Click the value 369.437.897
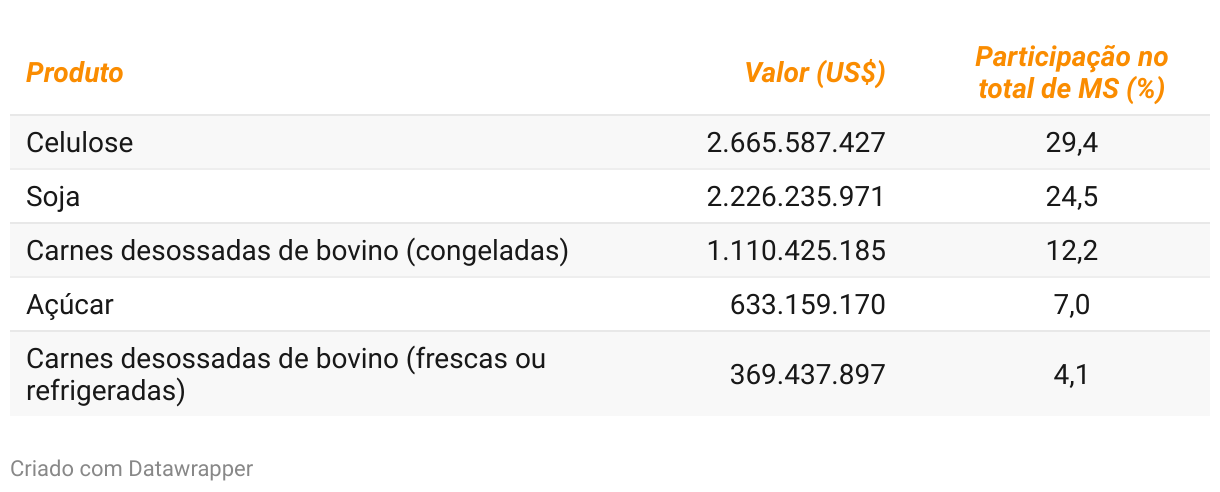The image size is (1220, 492). [x=808, y=375]
